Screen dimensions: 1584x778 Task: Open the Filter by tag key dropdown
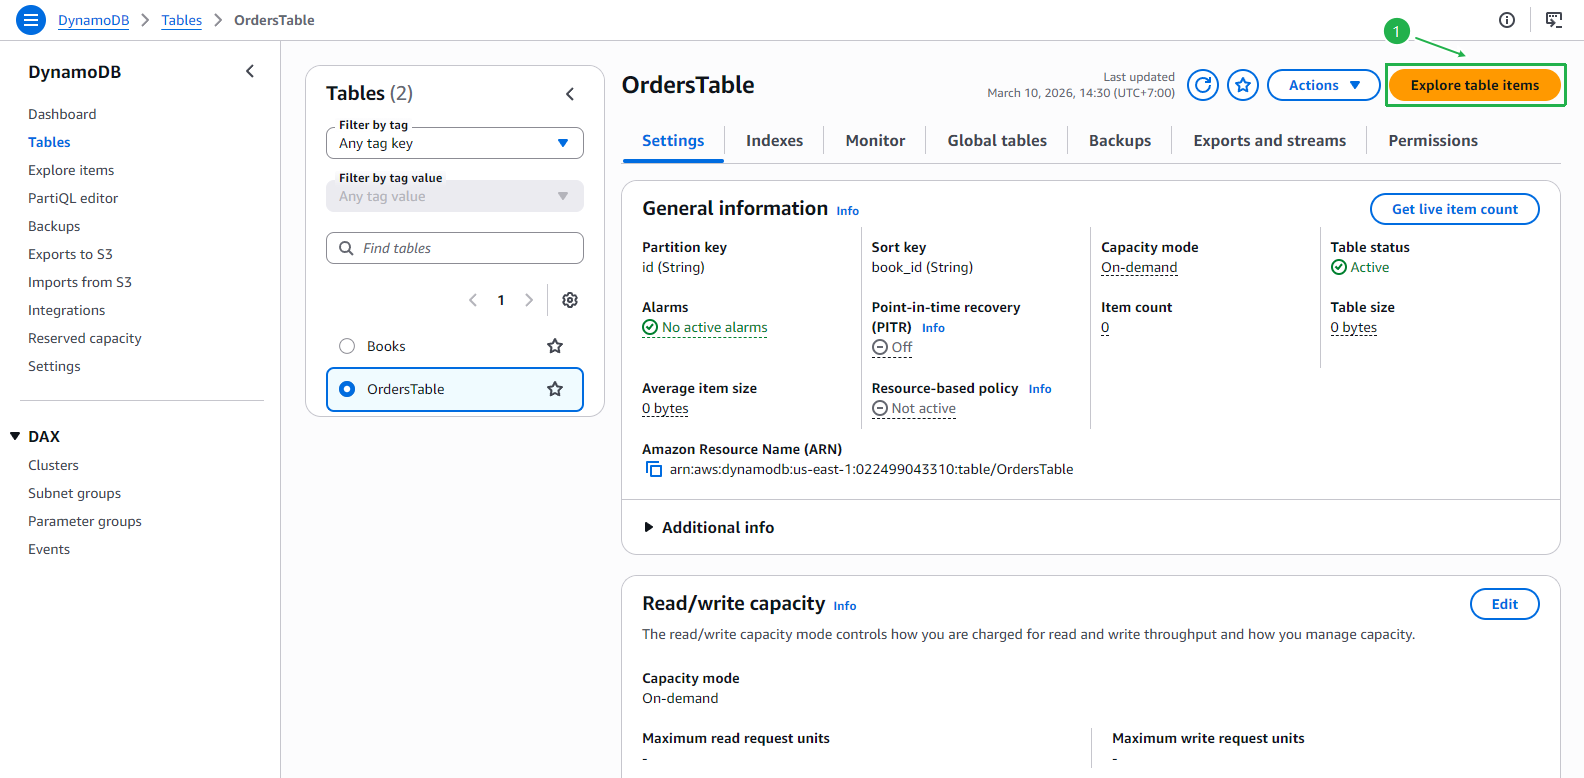tap(455, 143)
